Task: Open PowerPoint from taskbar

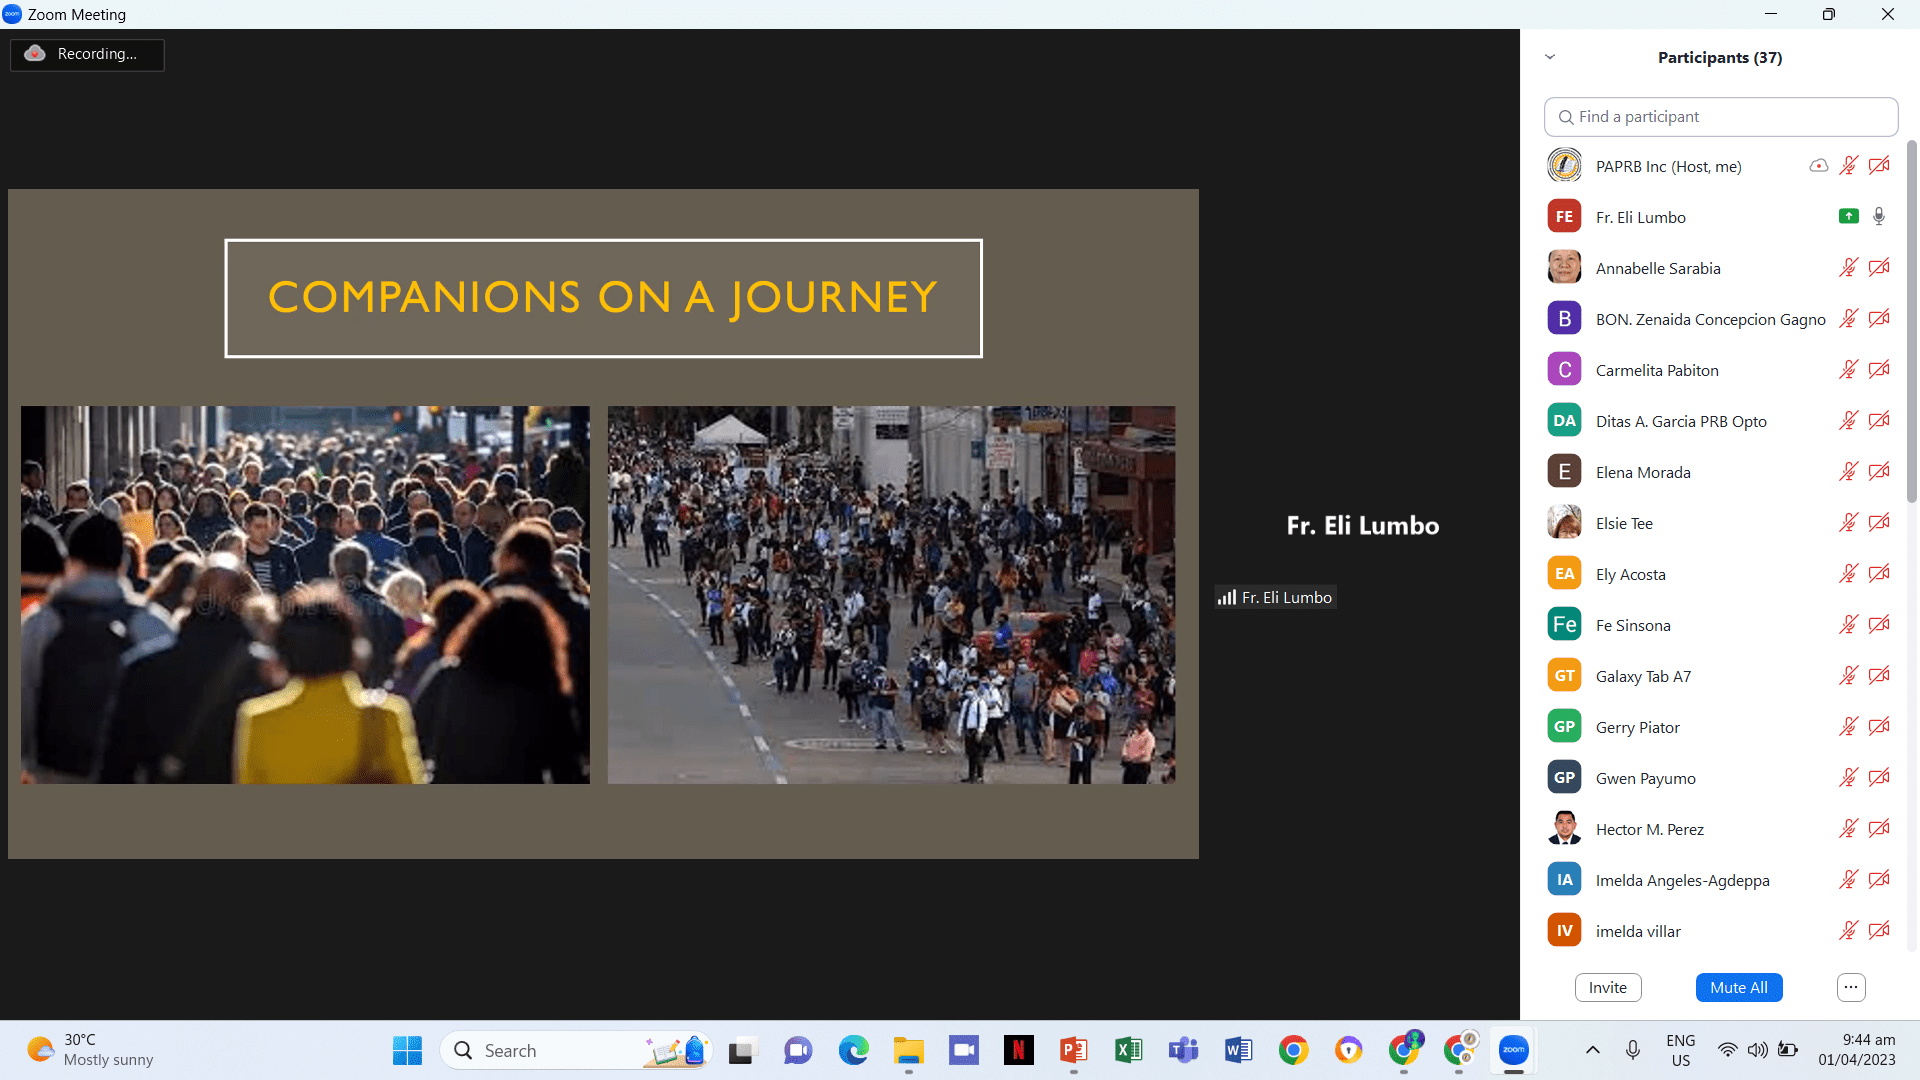Action: pos(1073,1050)
